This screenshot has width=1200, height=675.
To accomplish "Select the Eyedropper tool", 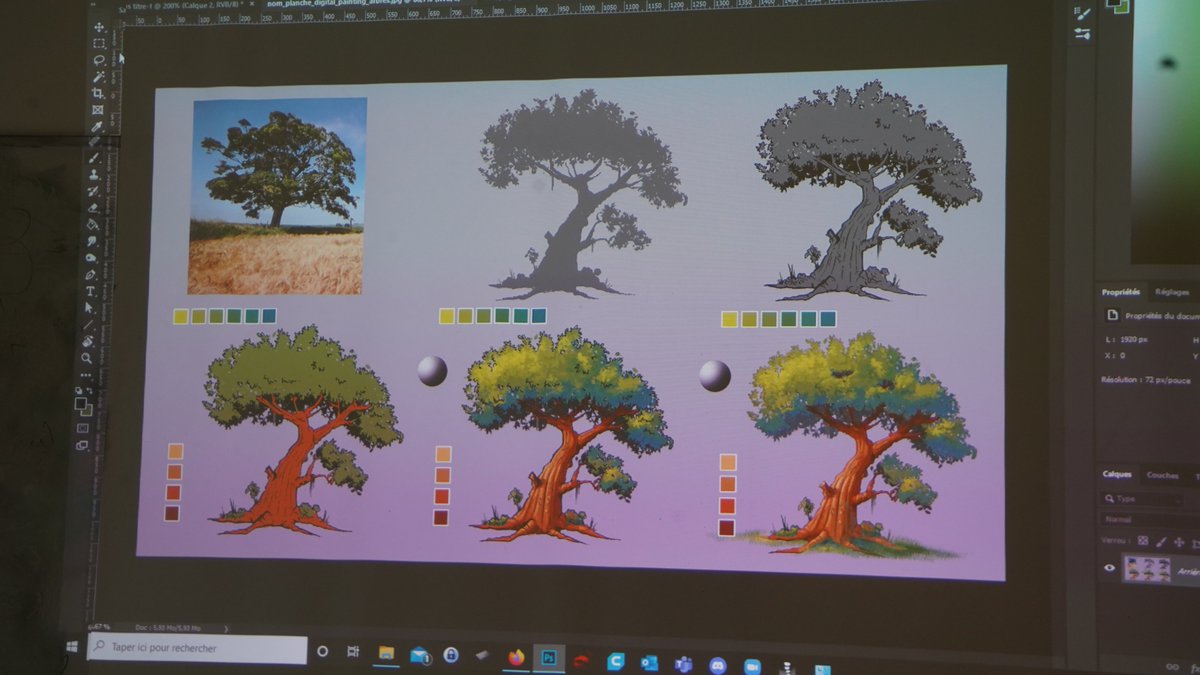I will 98,127.
